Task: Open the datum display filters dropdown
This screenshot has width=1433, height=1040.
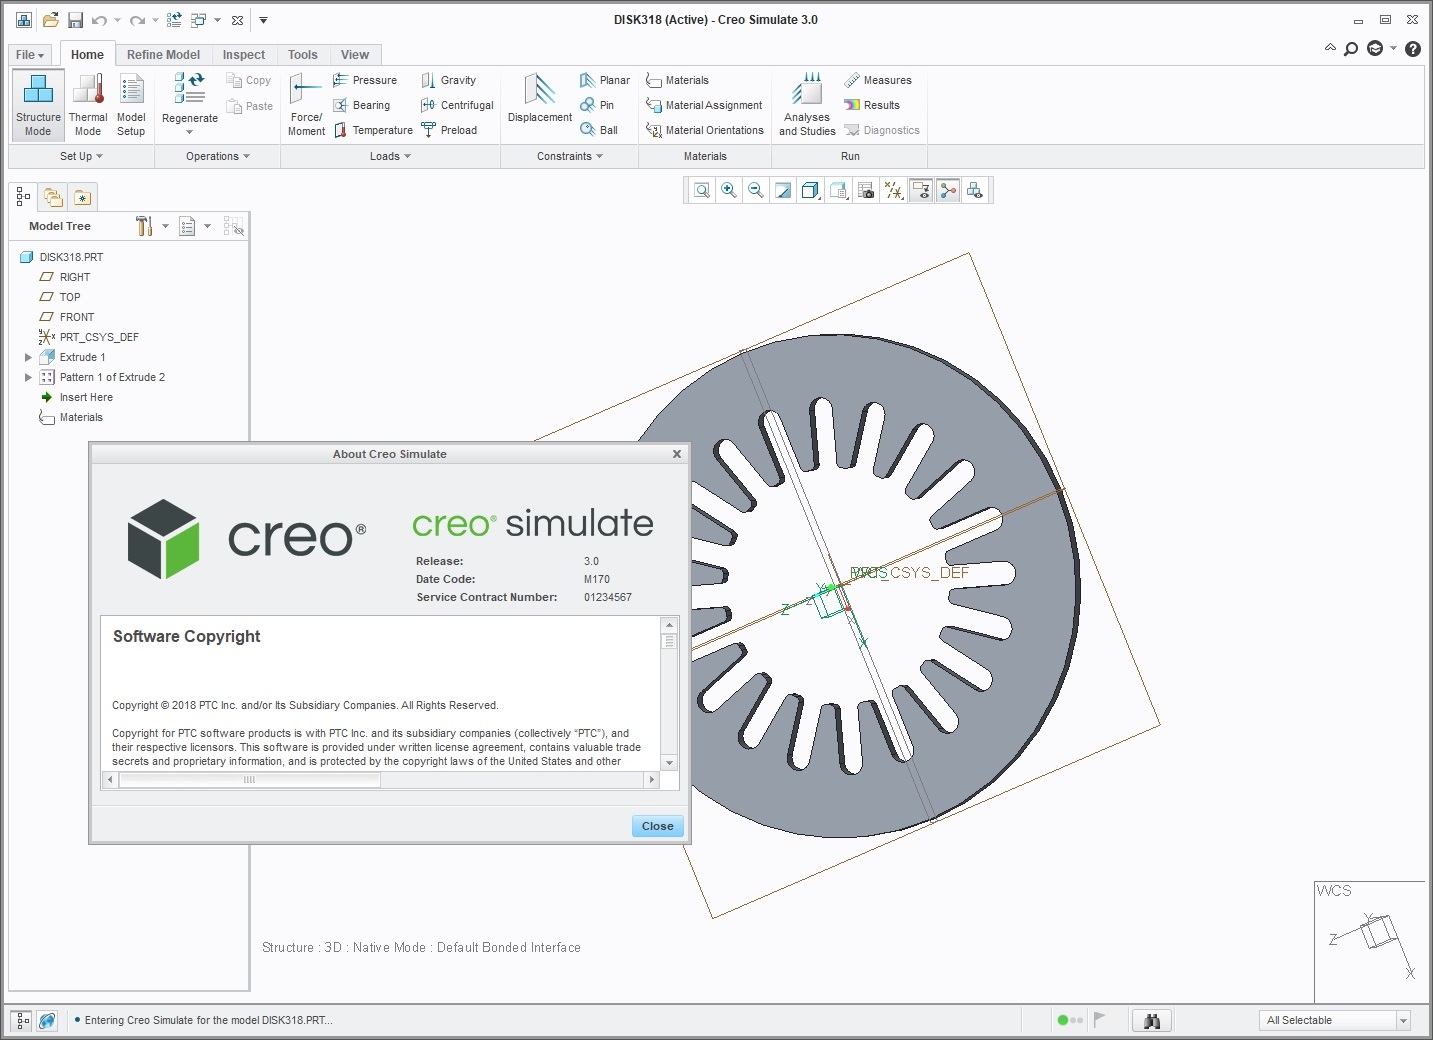Action: [x=894, y=190]
